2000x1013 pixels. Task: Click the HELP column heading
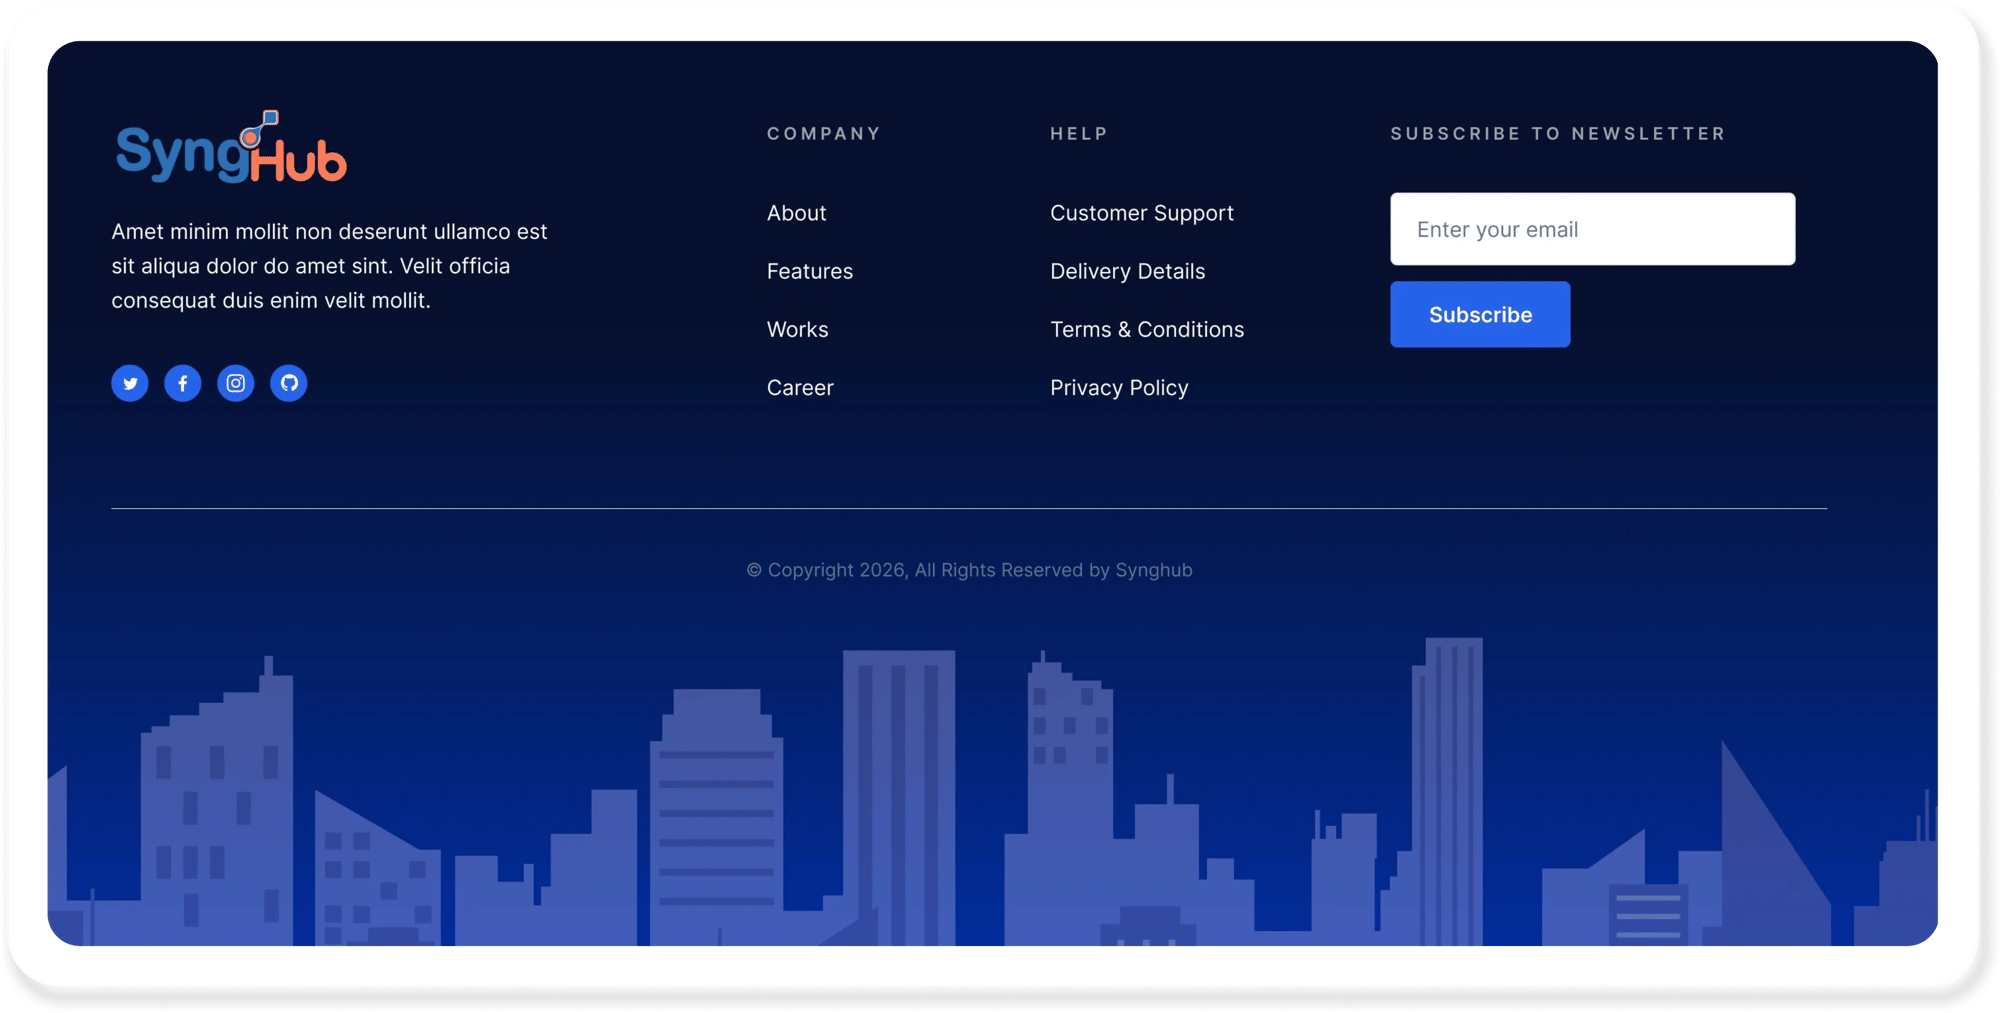pyautogui.click(x=1079, y=134)
